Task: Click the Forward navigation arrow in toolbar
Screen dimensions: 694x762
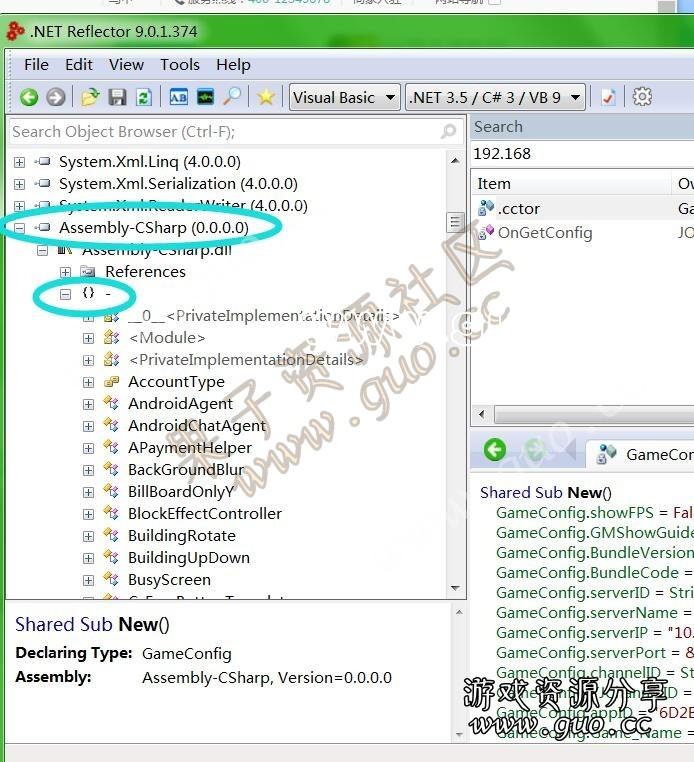Action: point(56,97)
